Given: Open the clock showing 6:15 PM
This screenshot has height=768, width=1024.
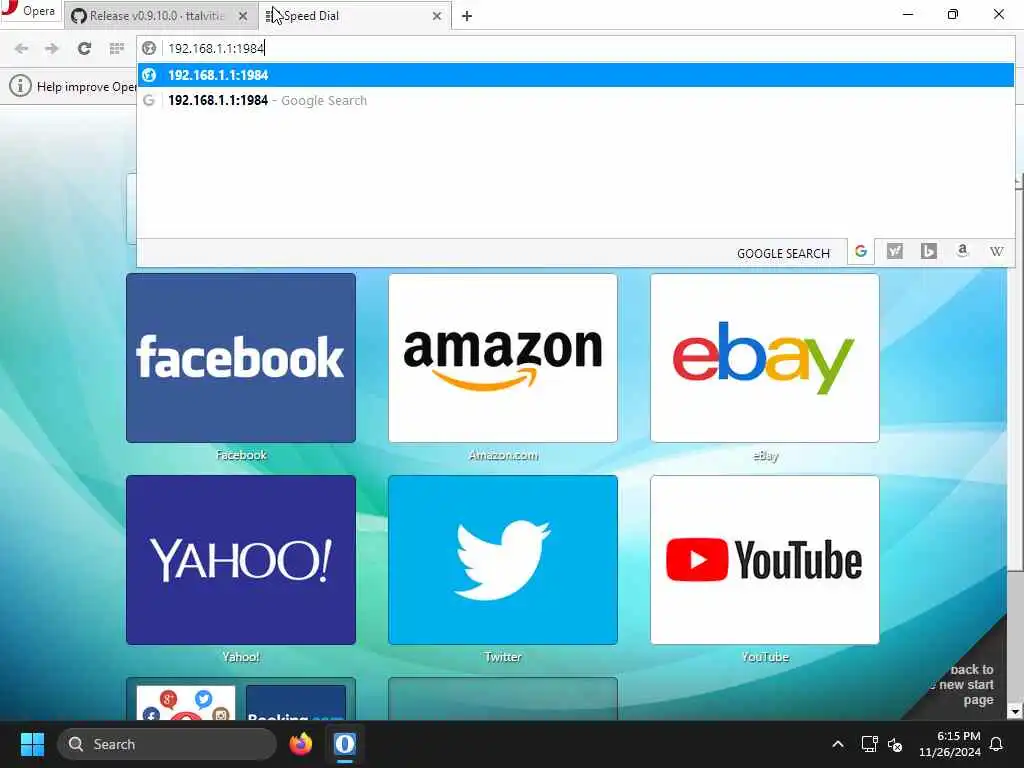Looking at the screenshot, I should pos(950,744).
